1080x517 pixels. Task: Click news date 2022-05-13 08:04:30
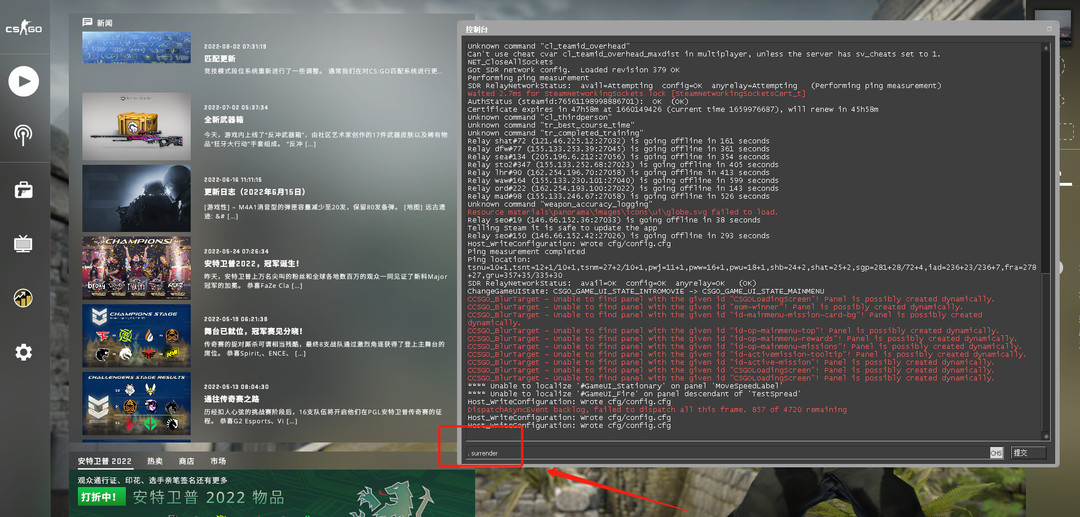pyautogui.click(x=236, y=387)
